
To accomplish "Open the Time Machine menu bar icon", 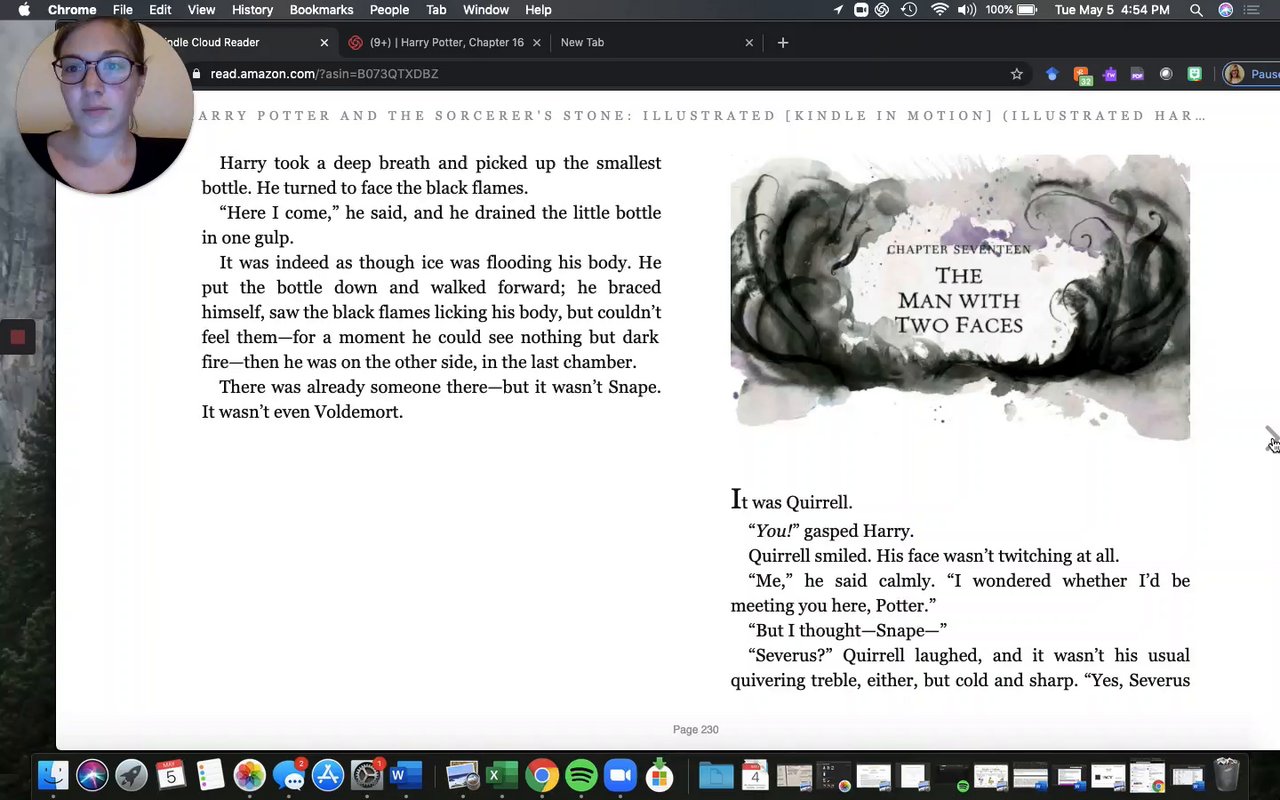I will [x=909, y=10].
